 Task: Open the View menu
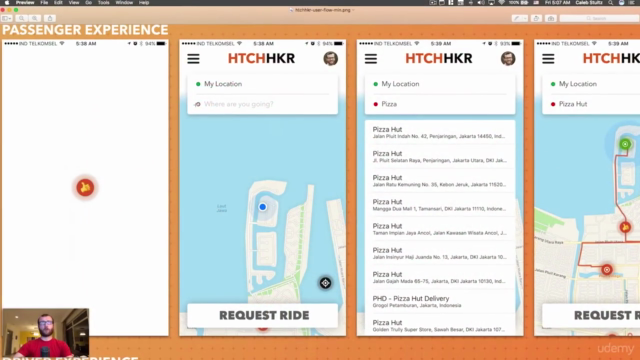(74, 2)
